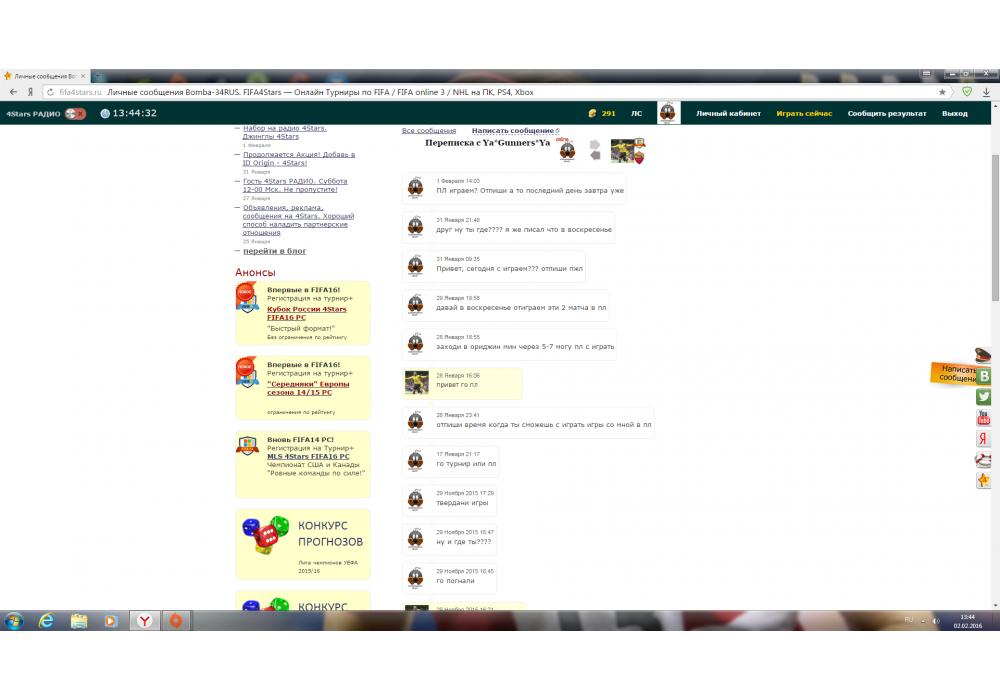This screenshot has height=700, width=1000.
Task: Open the blog link Набор на радио 4Stars
Action: pos(284,132)
